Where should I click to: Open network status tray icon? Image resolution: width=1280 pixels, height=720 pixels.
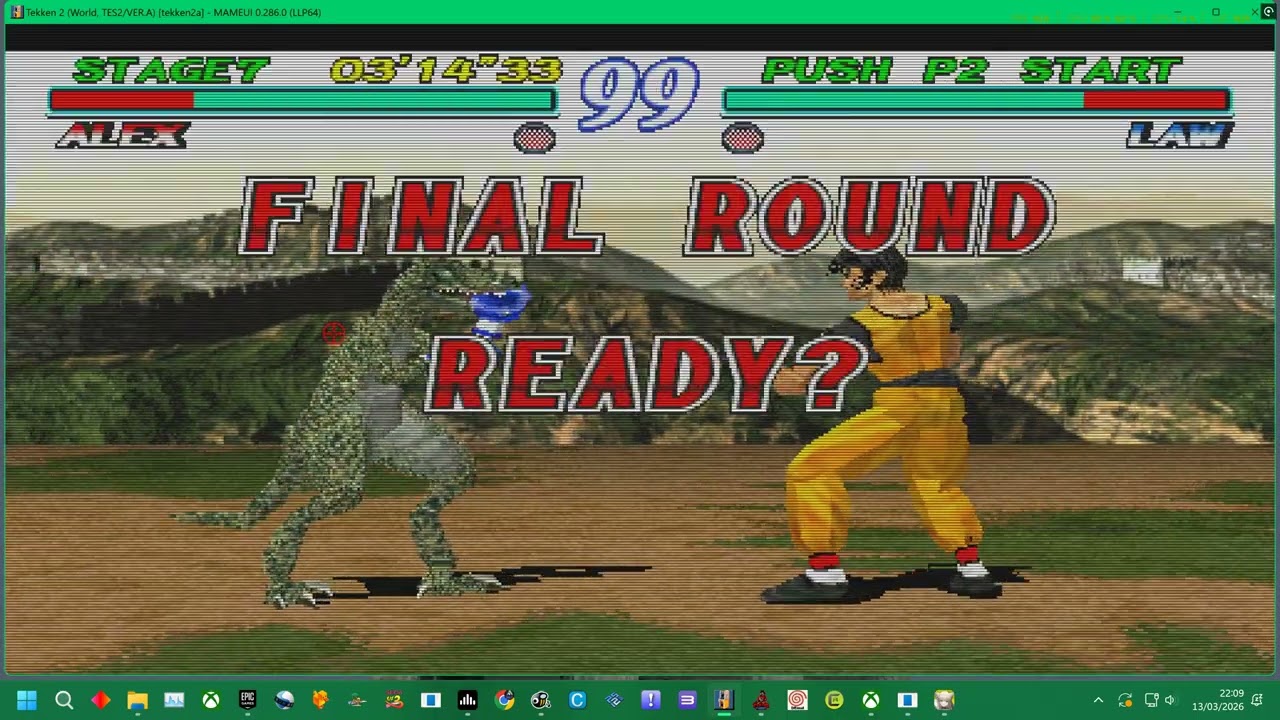click(1151, 700)
